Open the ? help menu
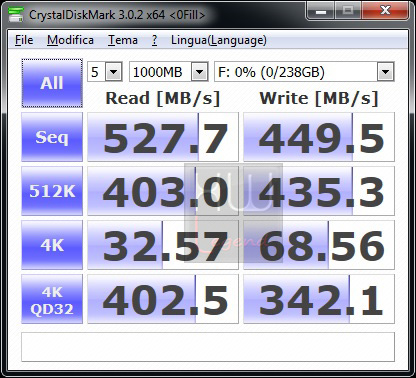 tap(154, 40)
